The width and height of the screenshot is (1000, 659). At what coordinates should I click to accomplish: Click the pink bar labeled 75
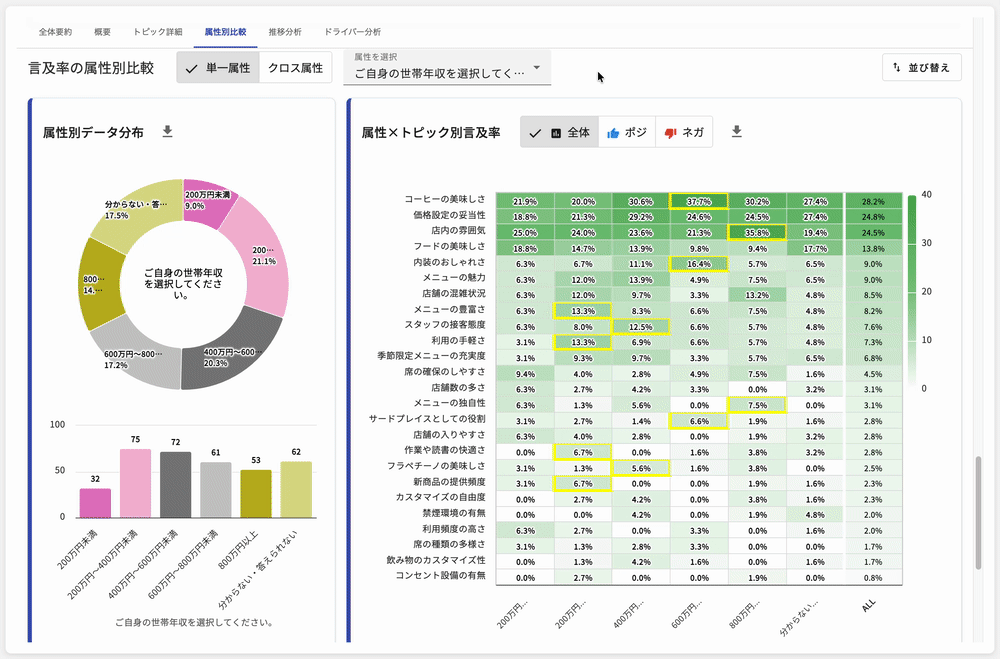click(135, 482)
